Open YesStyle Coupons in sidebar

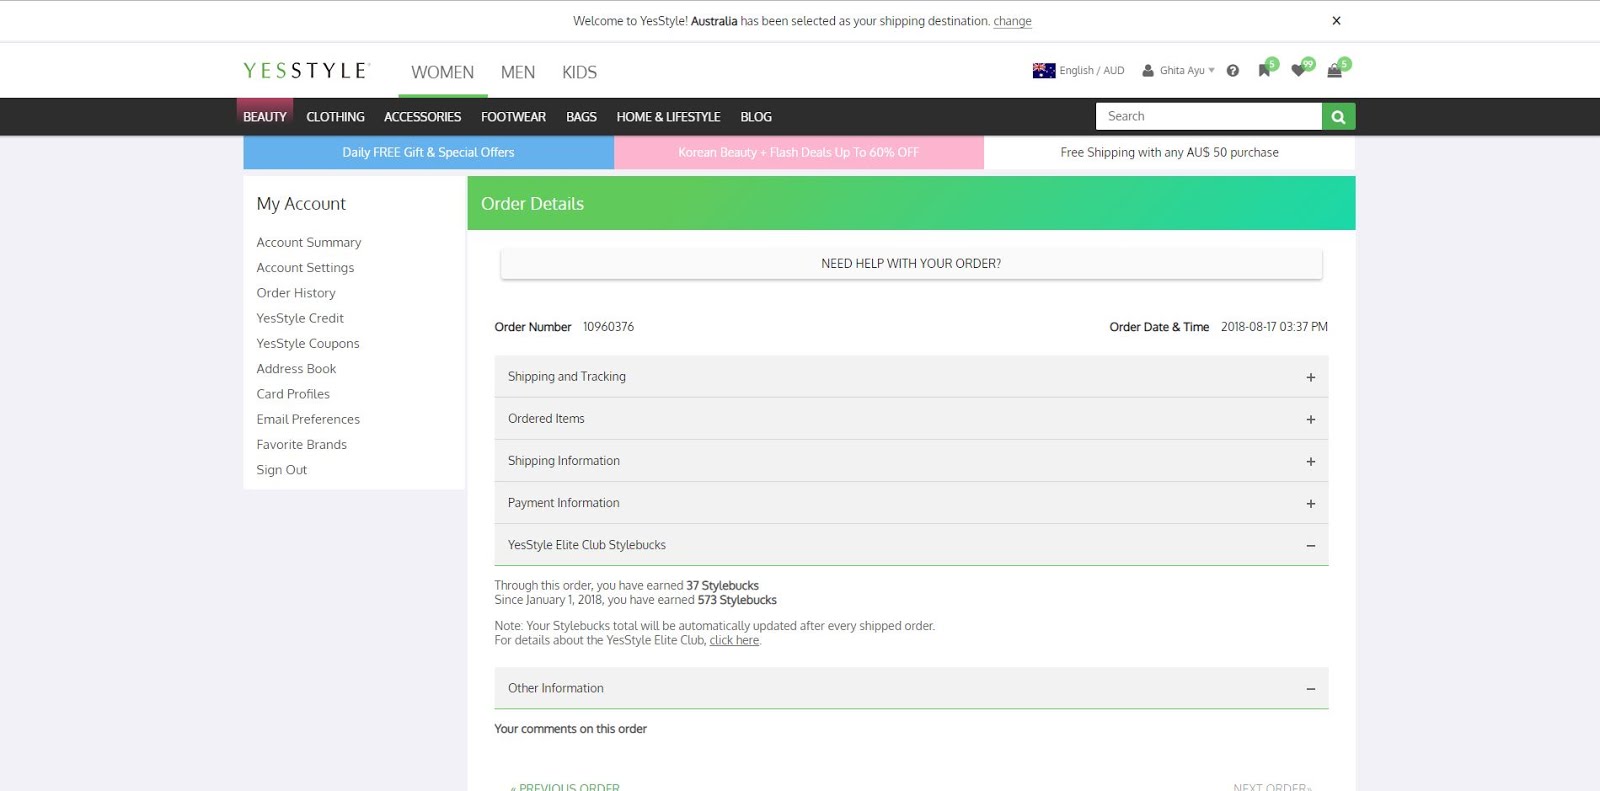click(x=308, y=344)
